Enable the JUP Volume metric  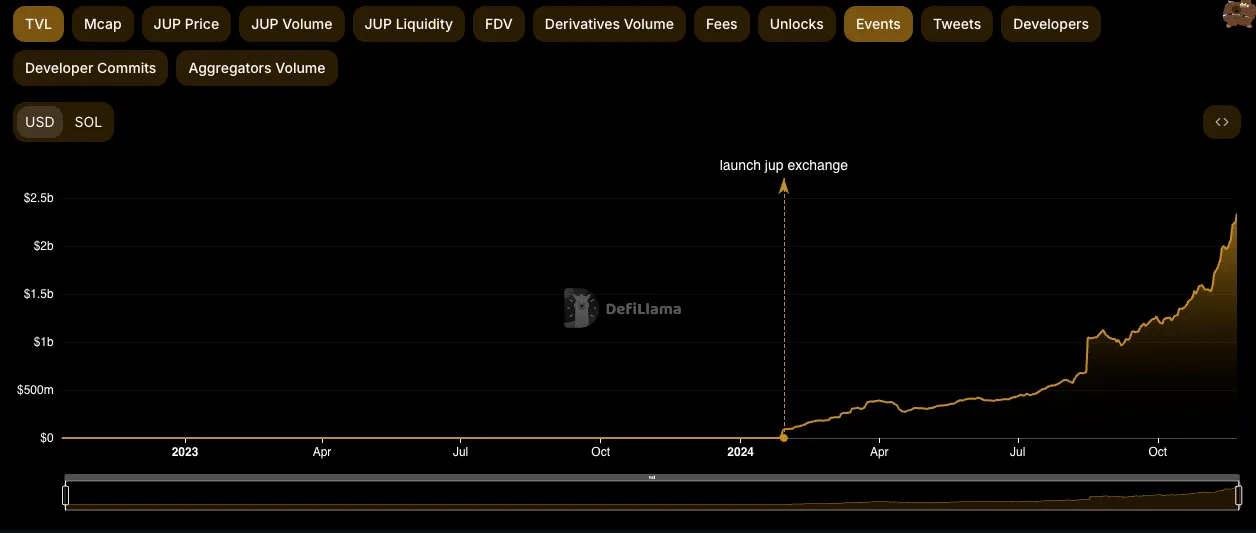tap(292, 24)
